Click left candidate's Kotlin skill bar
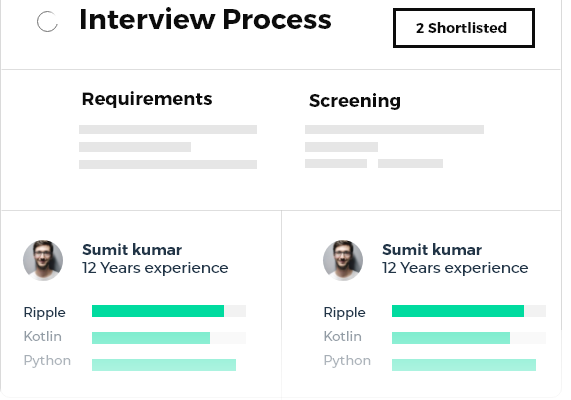 pos(169,338)
